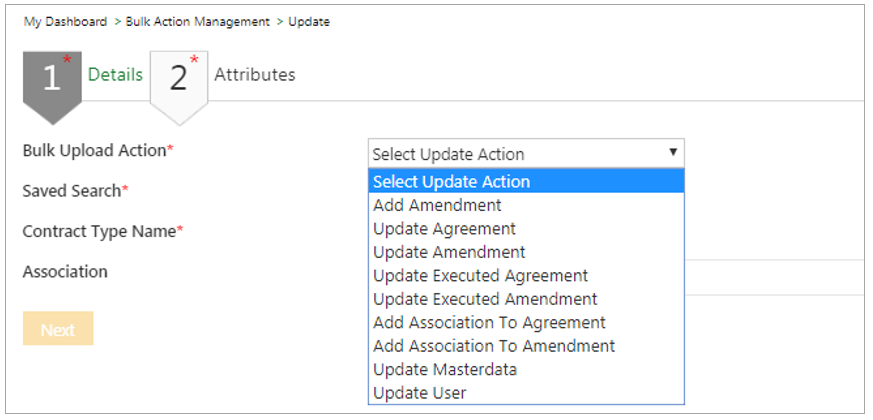Pick 'Update Agreement' option
This screenshot has width=873, height=420.
(444, 229)
